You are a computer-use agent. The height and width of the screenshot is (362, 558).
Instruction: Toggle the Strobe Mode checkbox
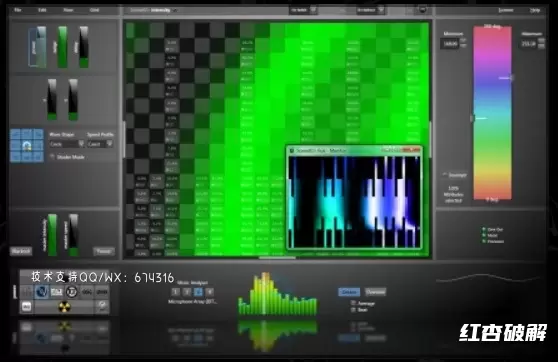click(x=53, y=157)
